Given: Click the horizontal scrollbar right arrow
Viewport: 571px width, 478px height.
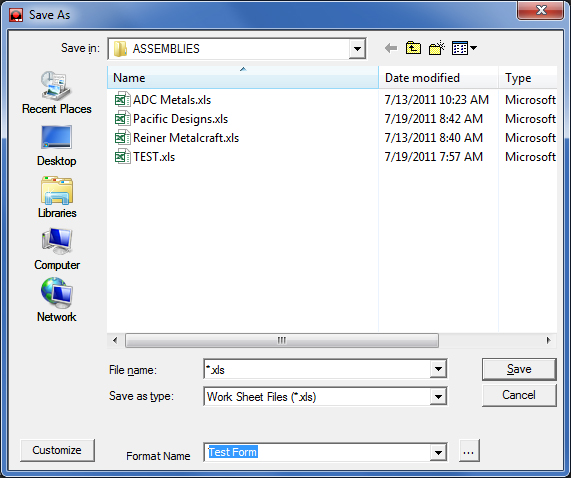Looking at the screenshot, I should tap(548, 340).
